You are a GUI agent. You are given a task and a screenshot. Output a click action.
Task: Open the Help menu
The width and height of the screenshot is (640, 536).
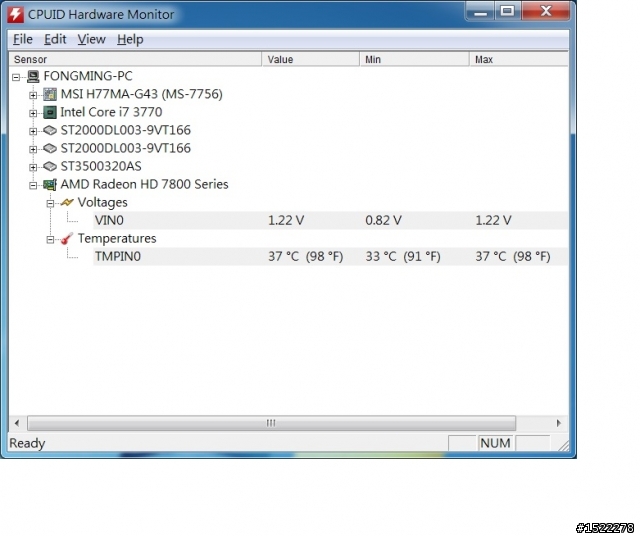pyautogui.click(x=130, y=39)
